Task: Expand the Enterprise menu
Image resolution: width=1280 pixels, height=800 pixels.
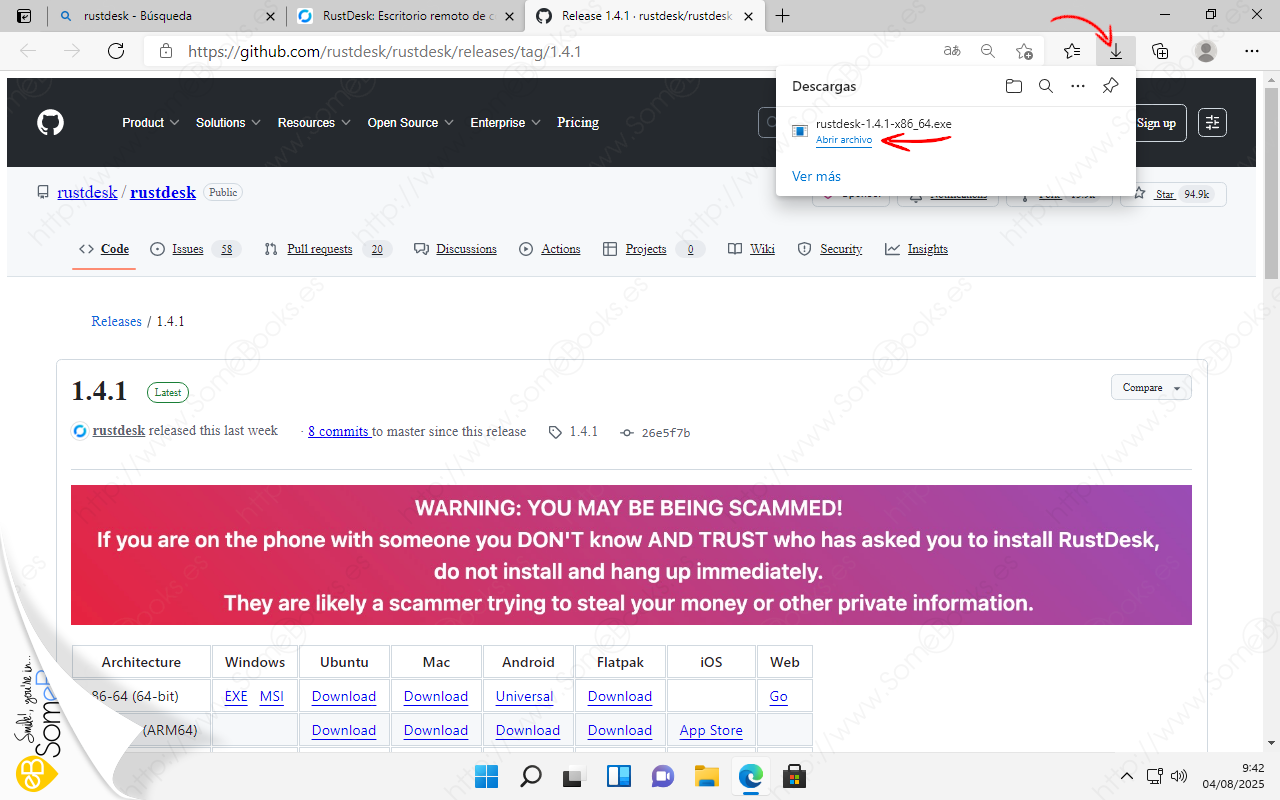Action: tap(505, 123)
